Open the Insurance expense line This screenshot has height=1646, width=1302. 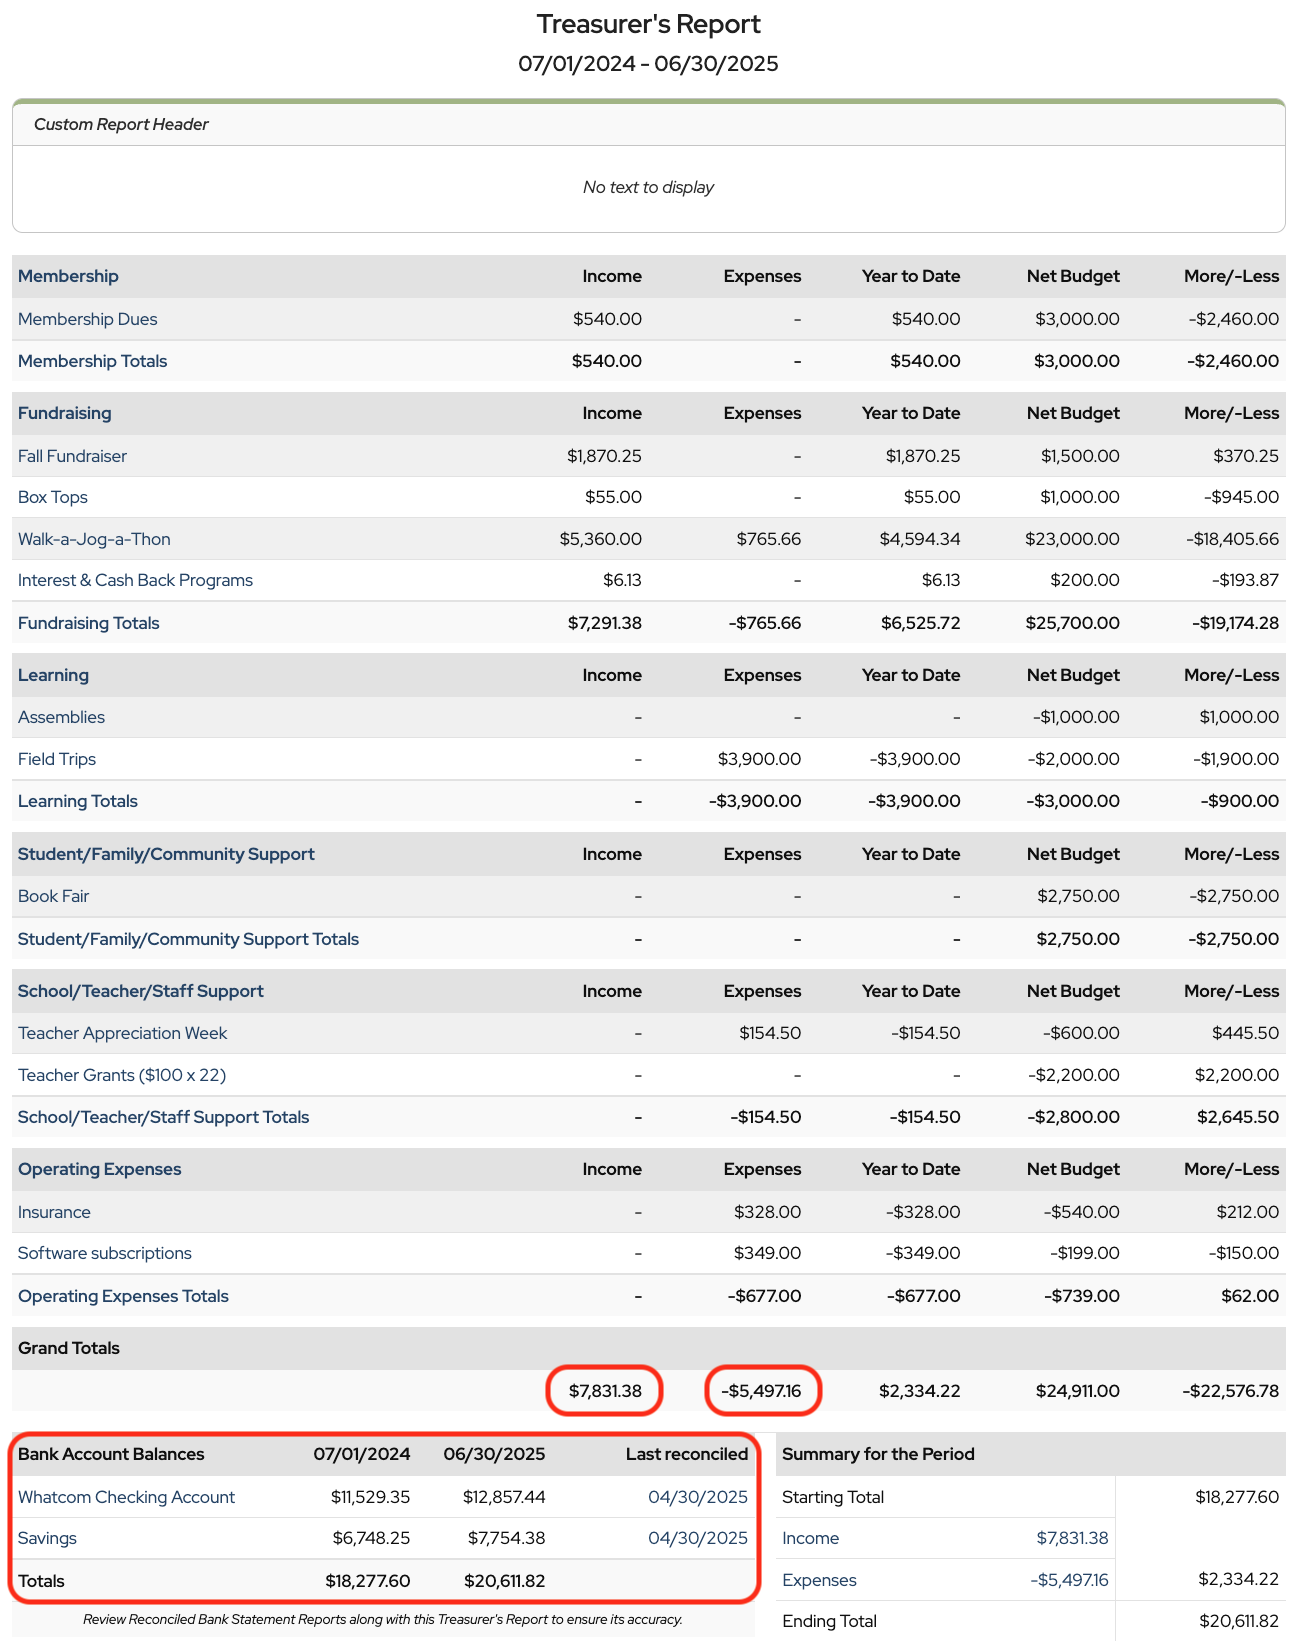[x=54, y=1212]
